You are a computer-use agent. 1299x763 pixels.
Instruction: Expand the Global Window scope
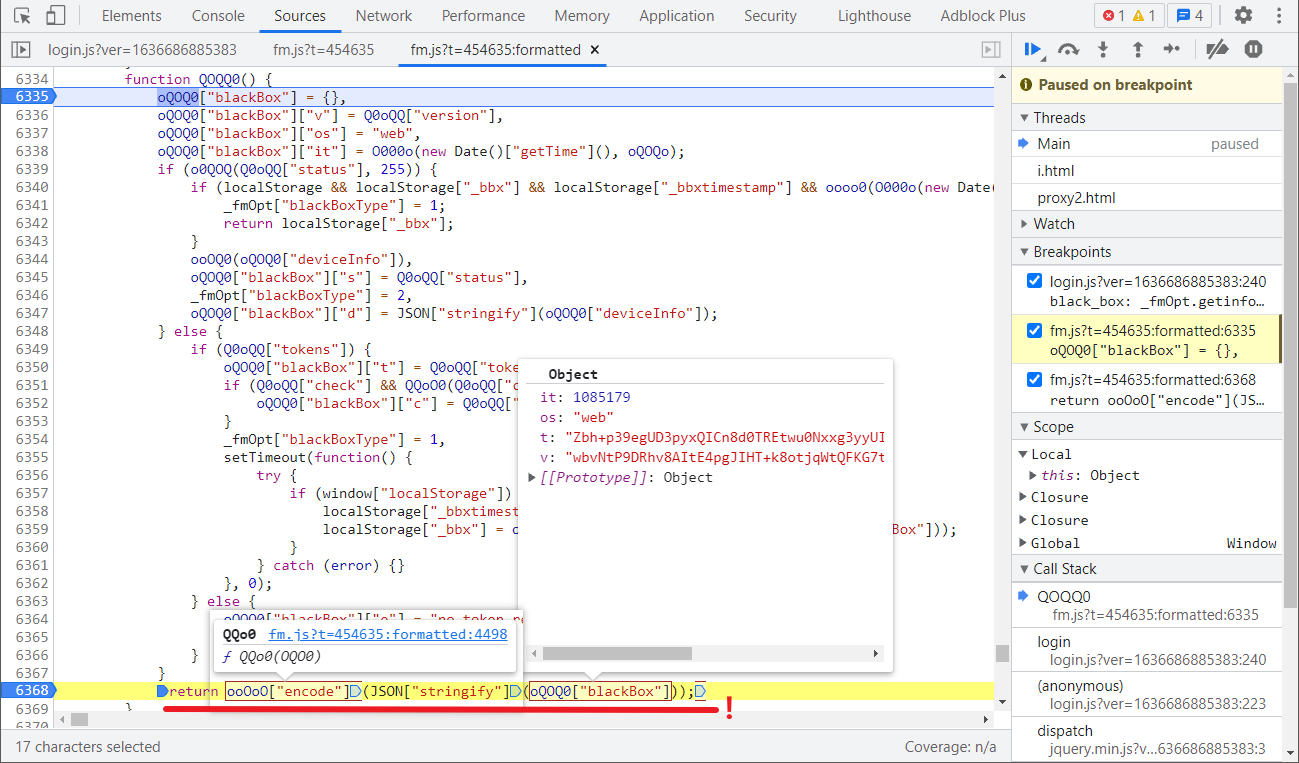pos(1023,544)
